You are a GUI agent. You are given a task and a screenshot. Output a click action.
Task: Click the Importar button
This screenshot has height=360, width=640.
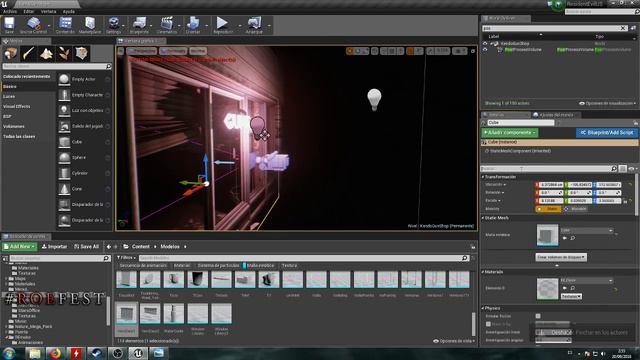tap(54, 247)
